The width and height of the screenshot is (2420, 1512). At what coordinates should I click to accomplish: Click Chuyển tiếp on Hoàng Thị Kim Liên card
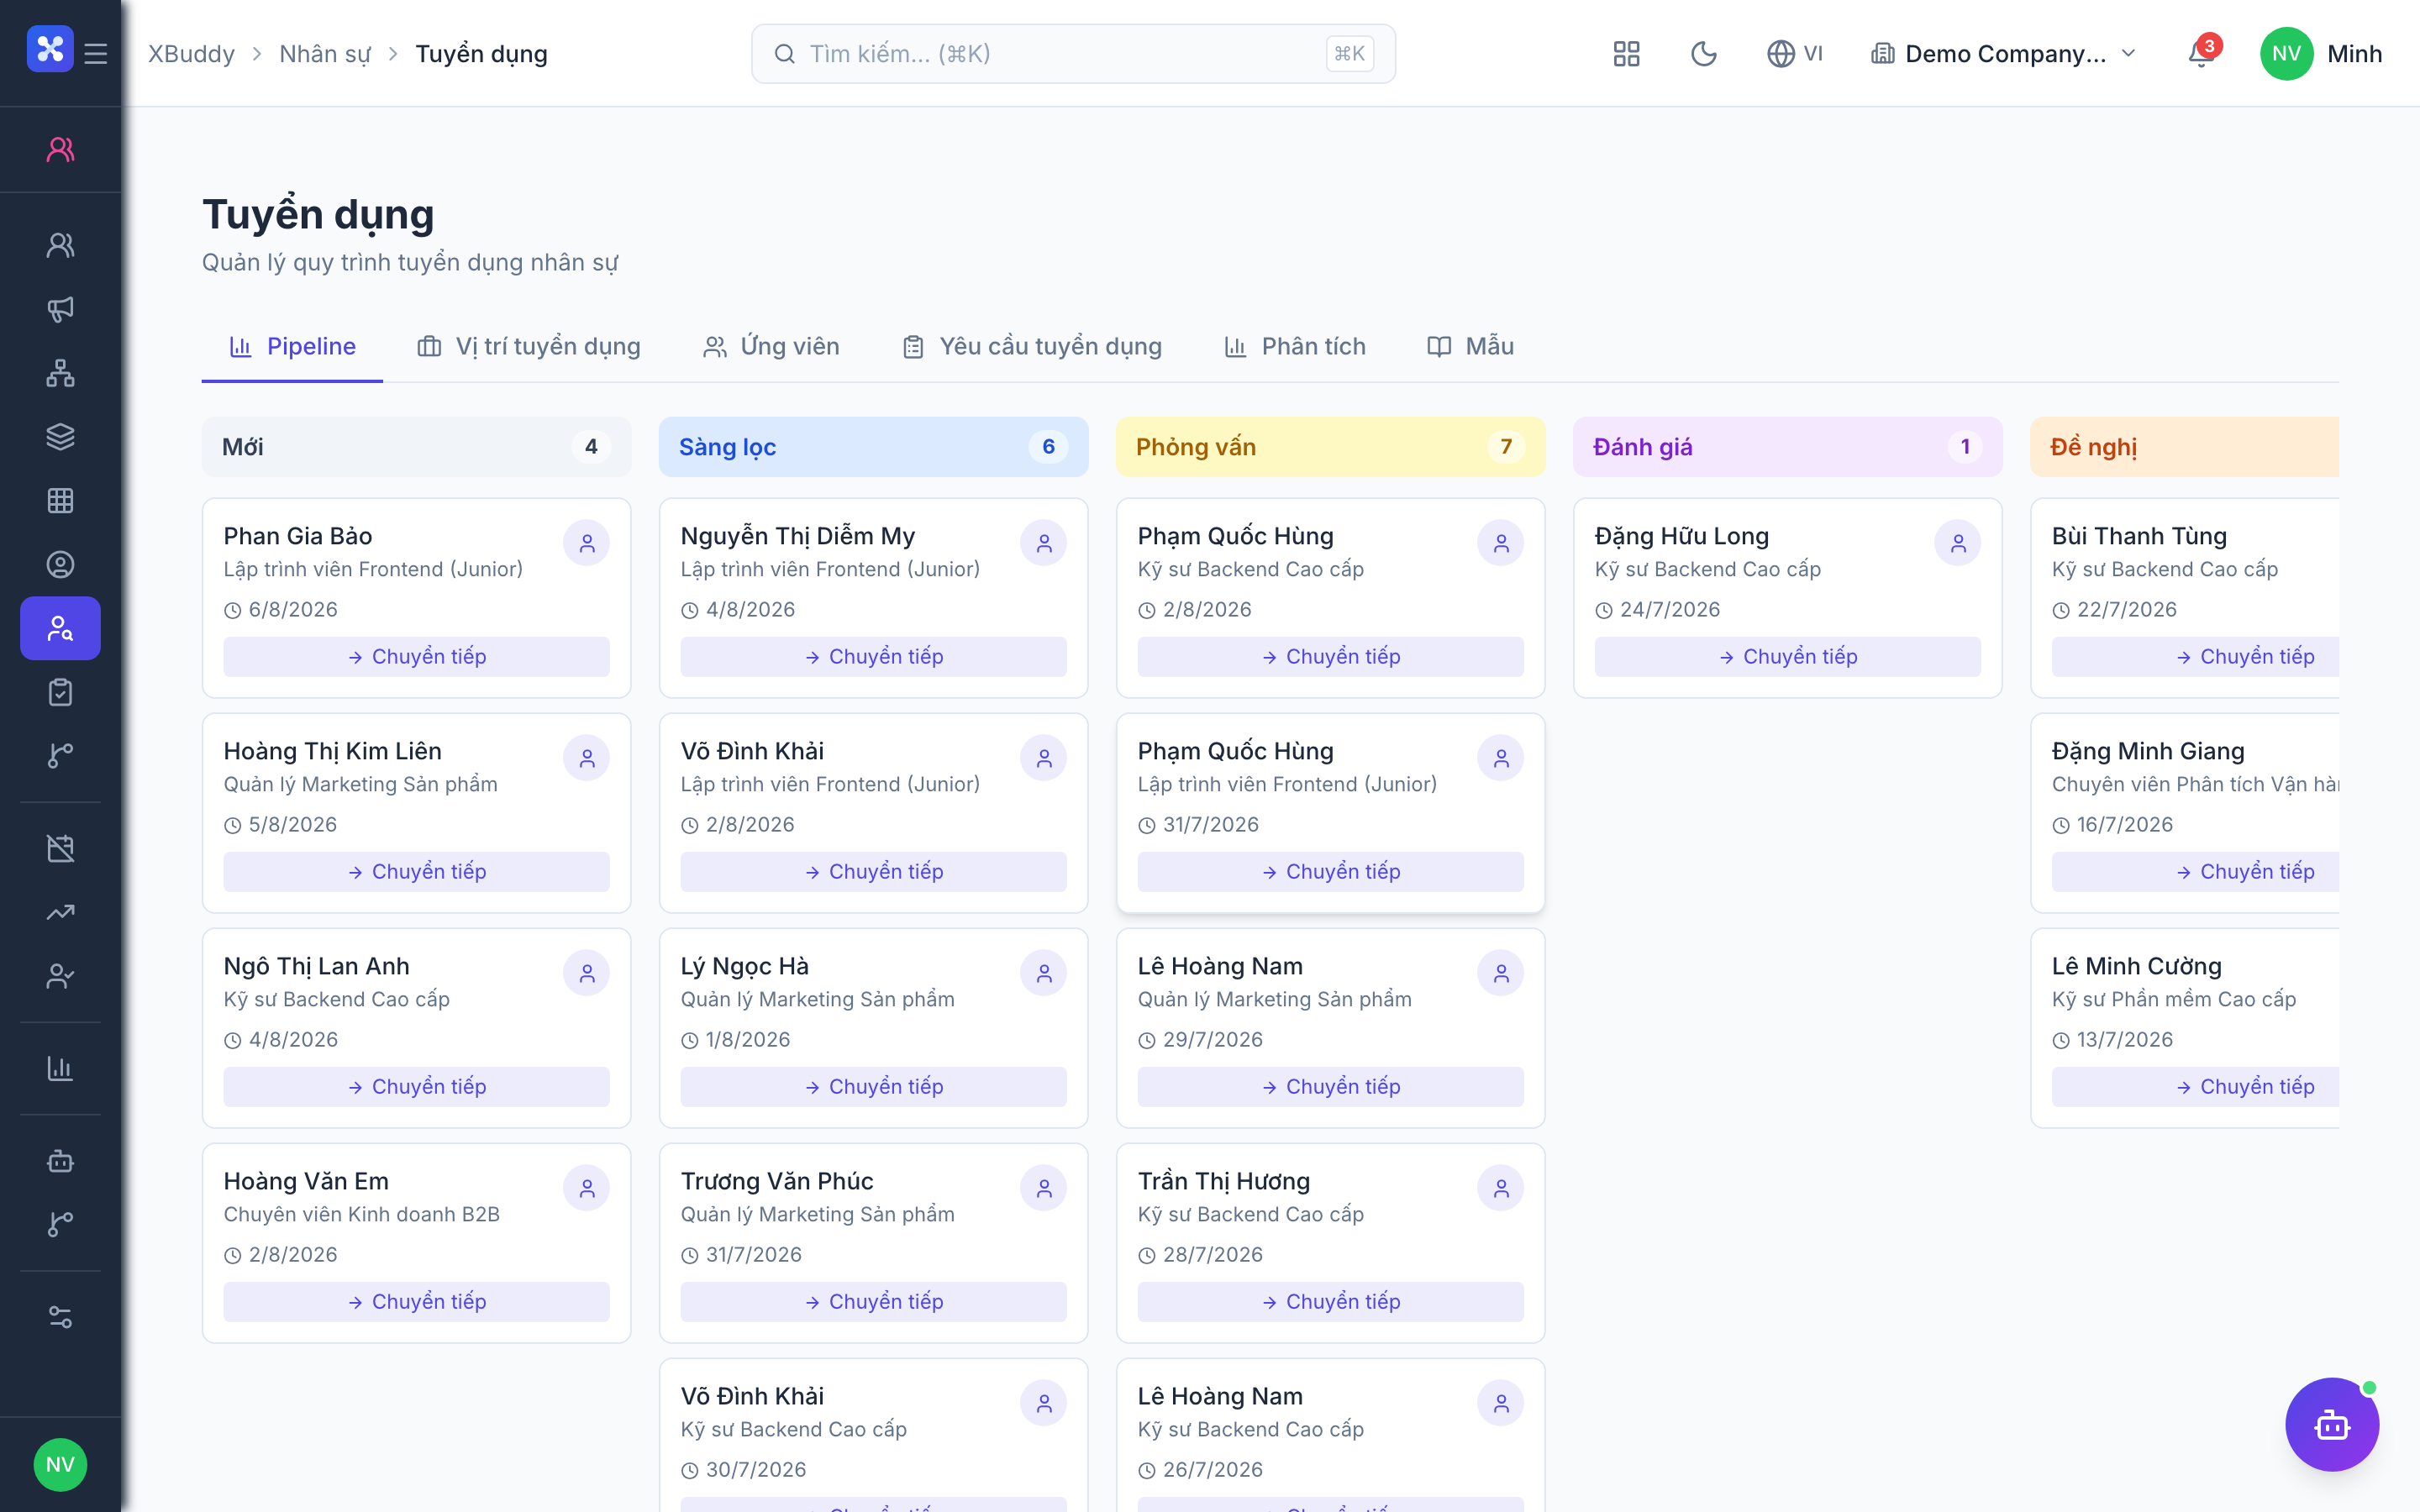point(417,872)
